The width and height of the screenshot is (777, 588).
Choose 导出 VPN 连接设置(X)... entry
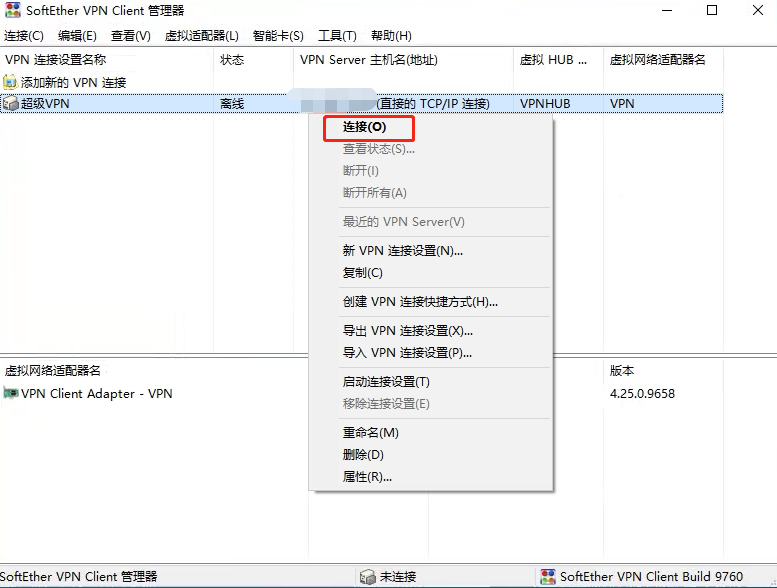coord(431,330)
